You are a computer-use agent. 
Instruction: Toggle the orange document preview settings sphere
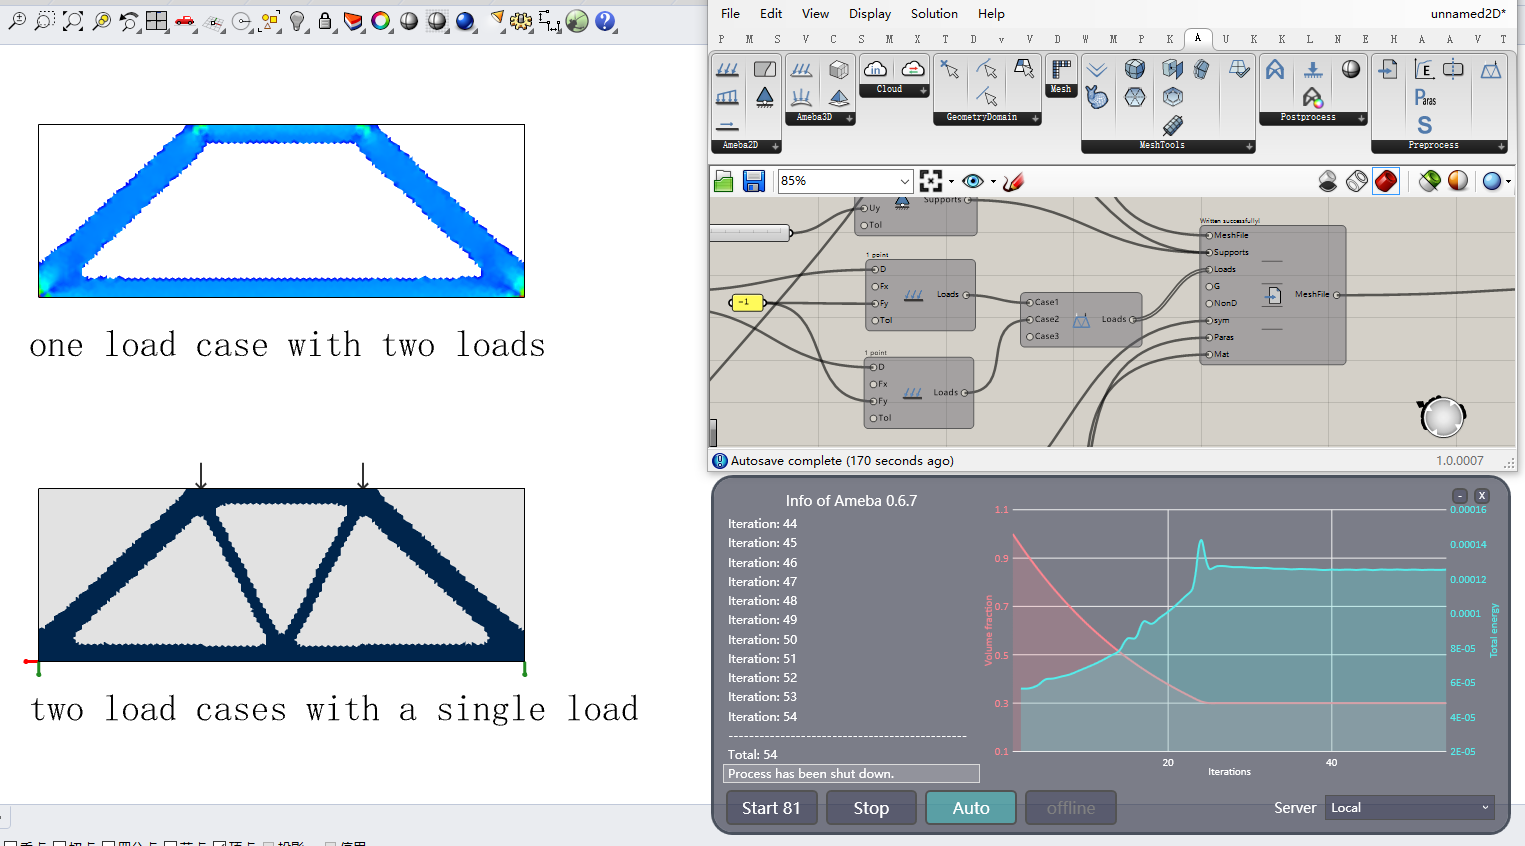(x=1459, y=181)
